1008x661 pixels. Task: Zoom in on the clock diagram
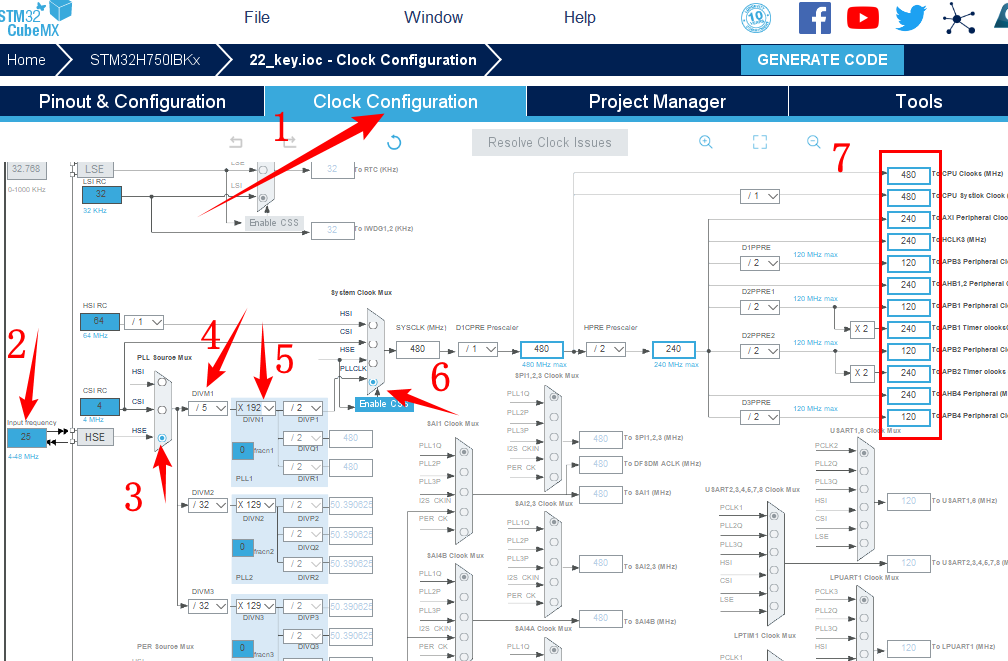[x=706, y=142]
